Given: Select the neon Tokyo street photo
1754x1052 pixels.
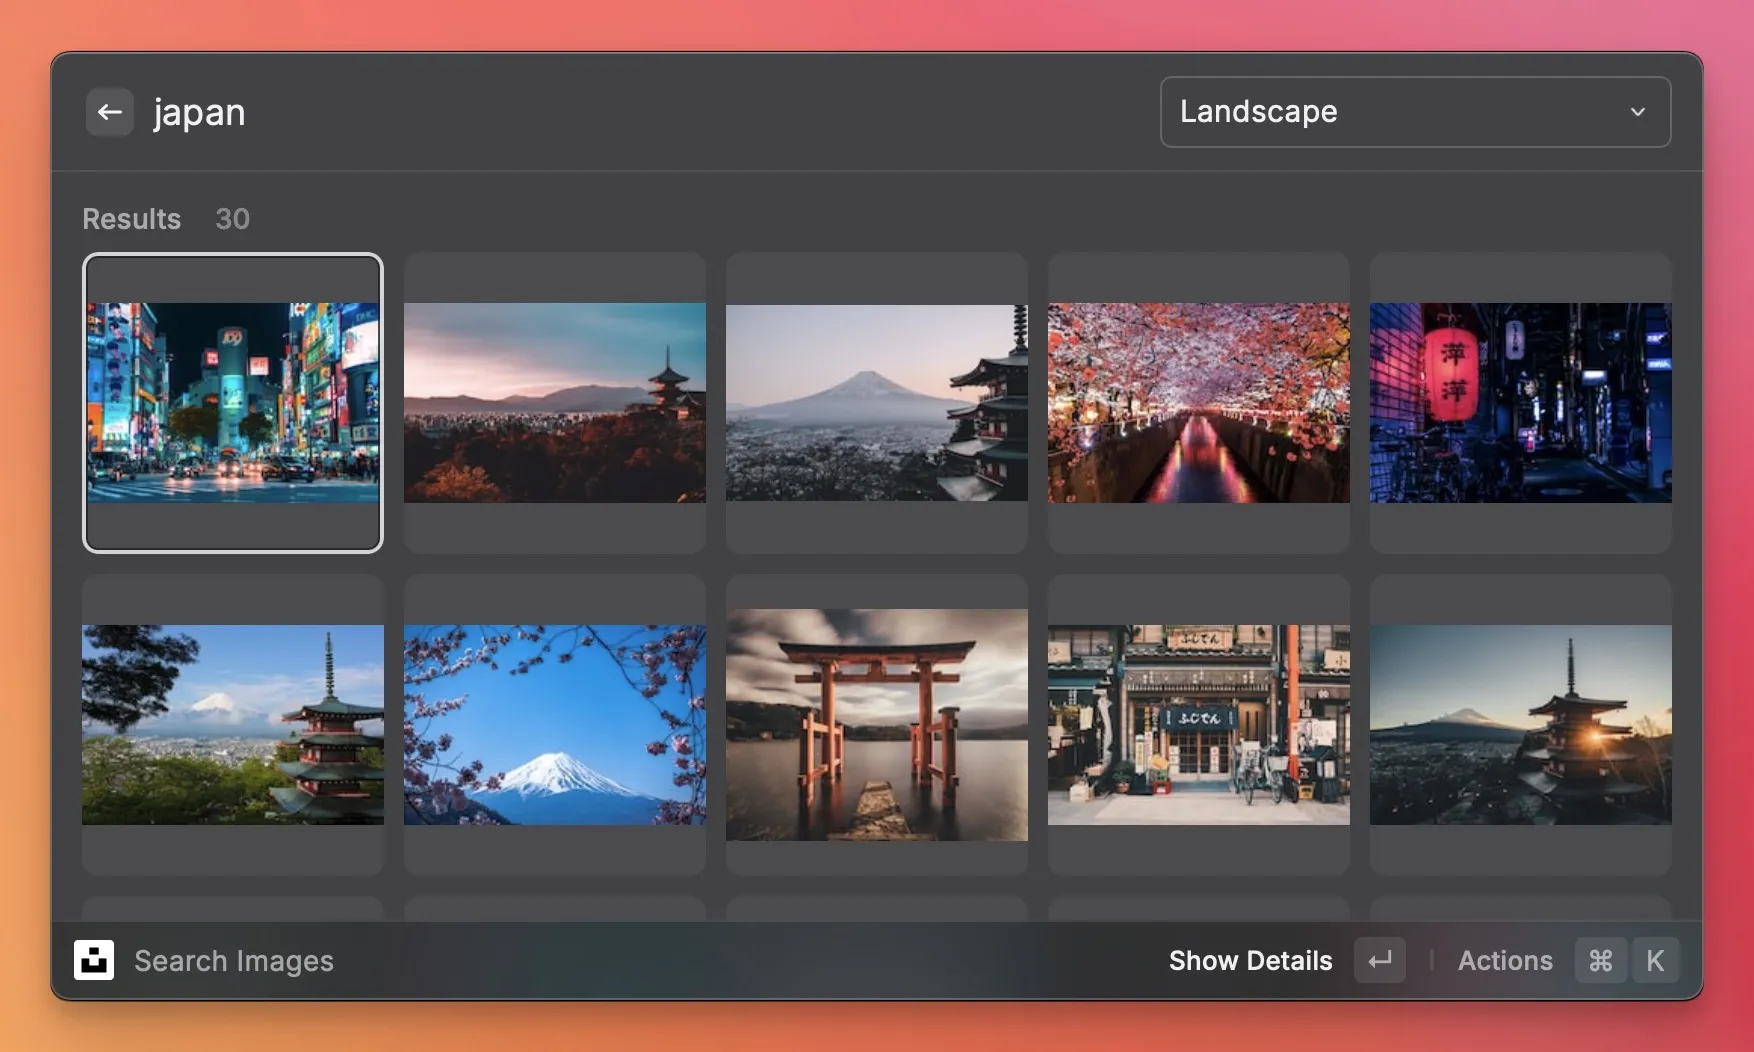Looking at the screenshot, I should pyautogui.click(x=233, y=403).
